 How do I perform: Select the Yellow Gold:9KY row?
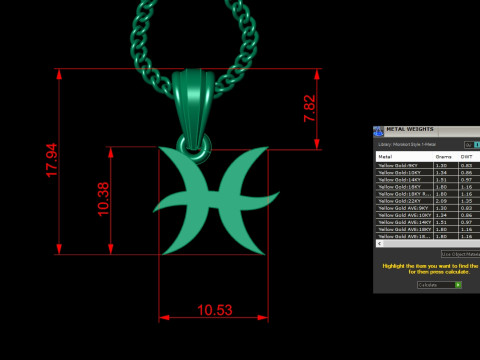428,165
